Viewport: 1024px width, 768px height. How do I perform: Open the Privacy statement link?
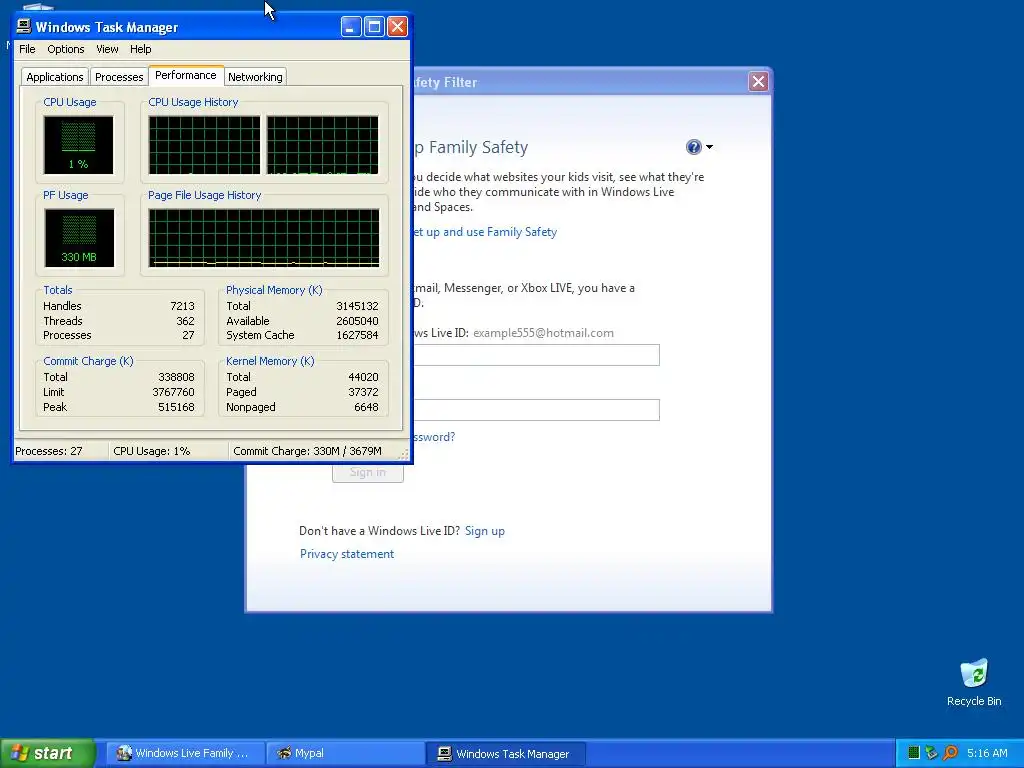(347, 554)
